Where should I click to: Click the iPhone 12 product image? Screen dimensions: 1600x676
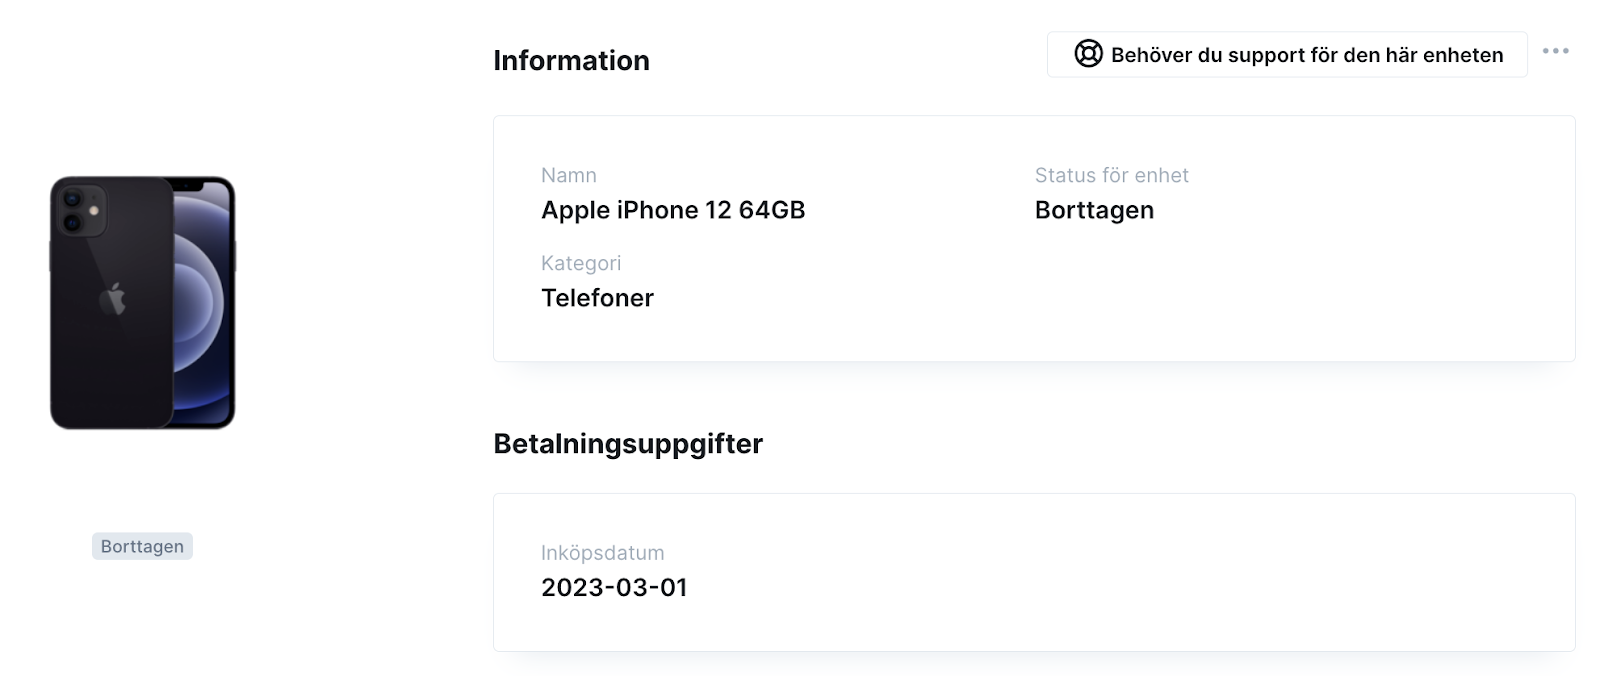[143, 303]
